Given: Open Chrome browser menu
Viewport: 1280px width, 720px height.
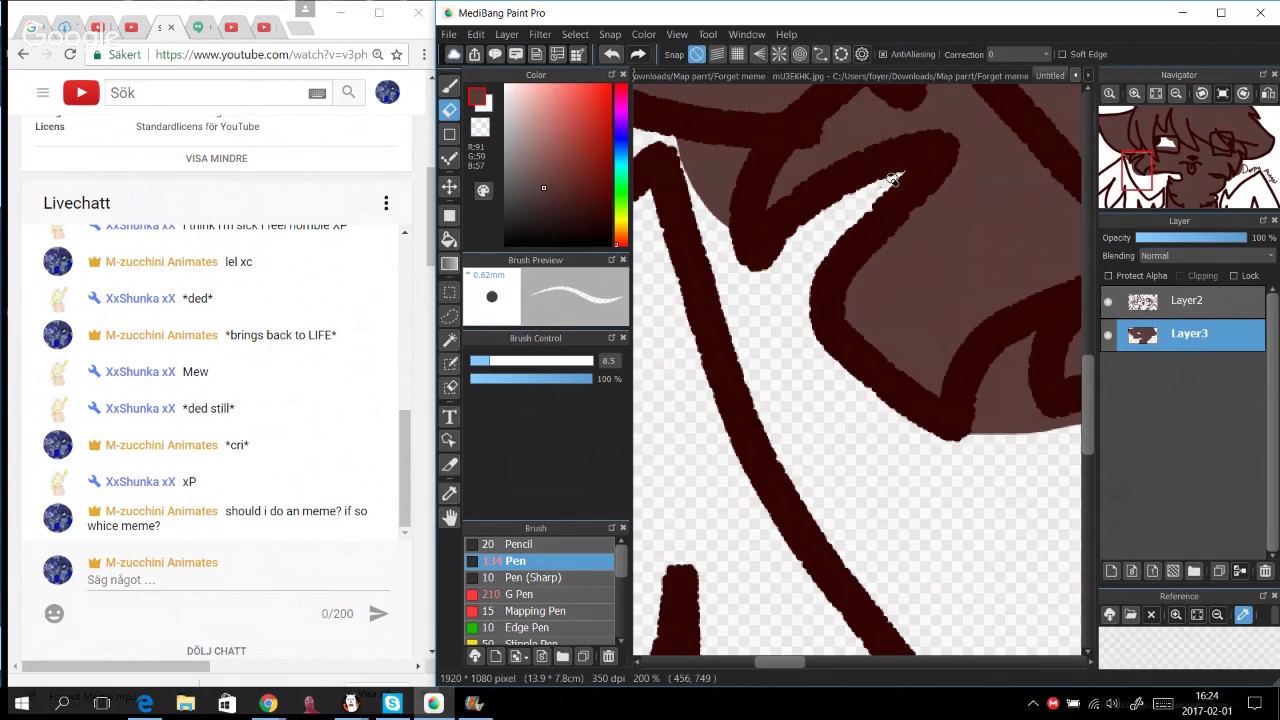Looking at the screenshot, I should click(424, 54).
